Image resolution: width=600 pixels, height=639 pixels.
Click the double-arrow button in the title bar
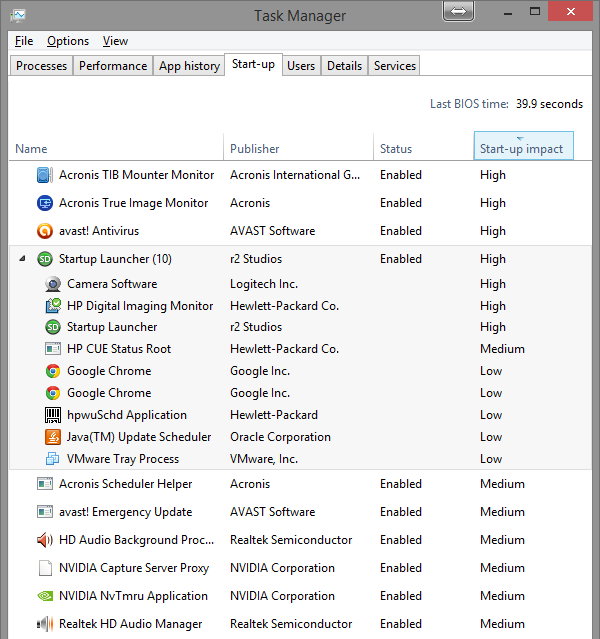[458, 11]
